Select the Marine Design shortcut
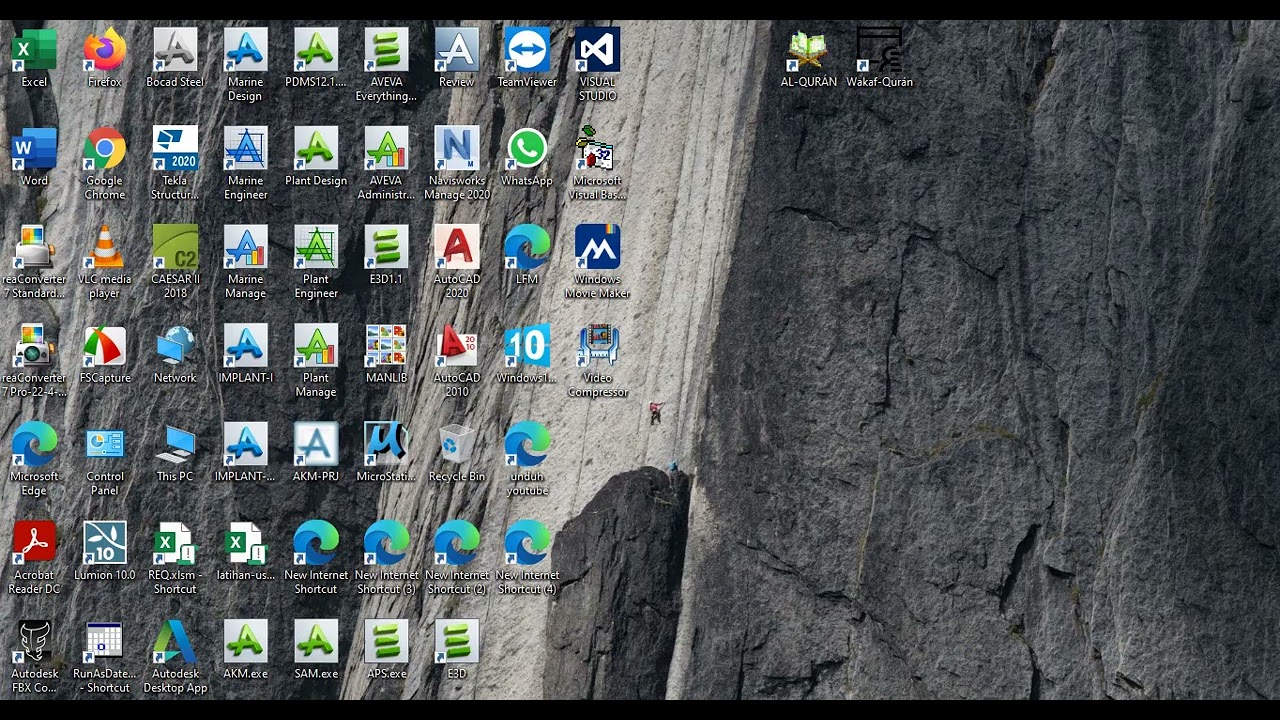This screenshot has width=1280, height=720. 245,50
